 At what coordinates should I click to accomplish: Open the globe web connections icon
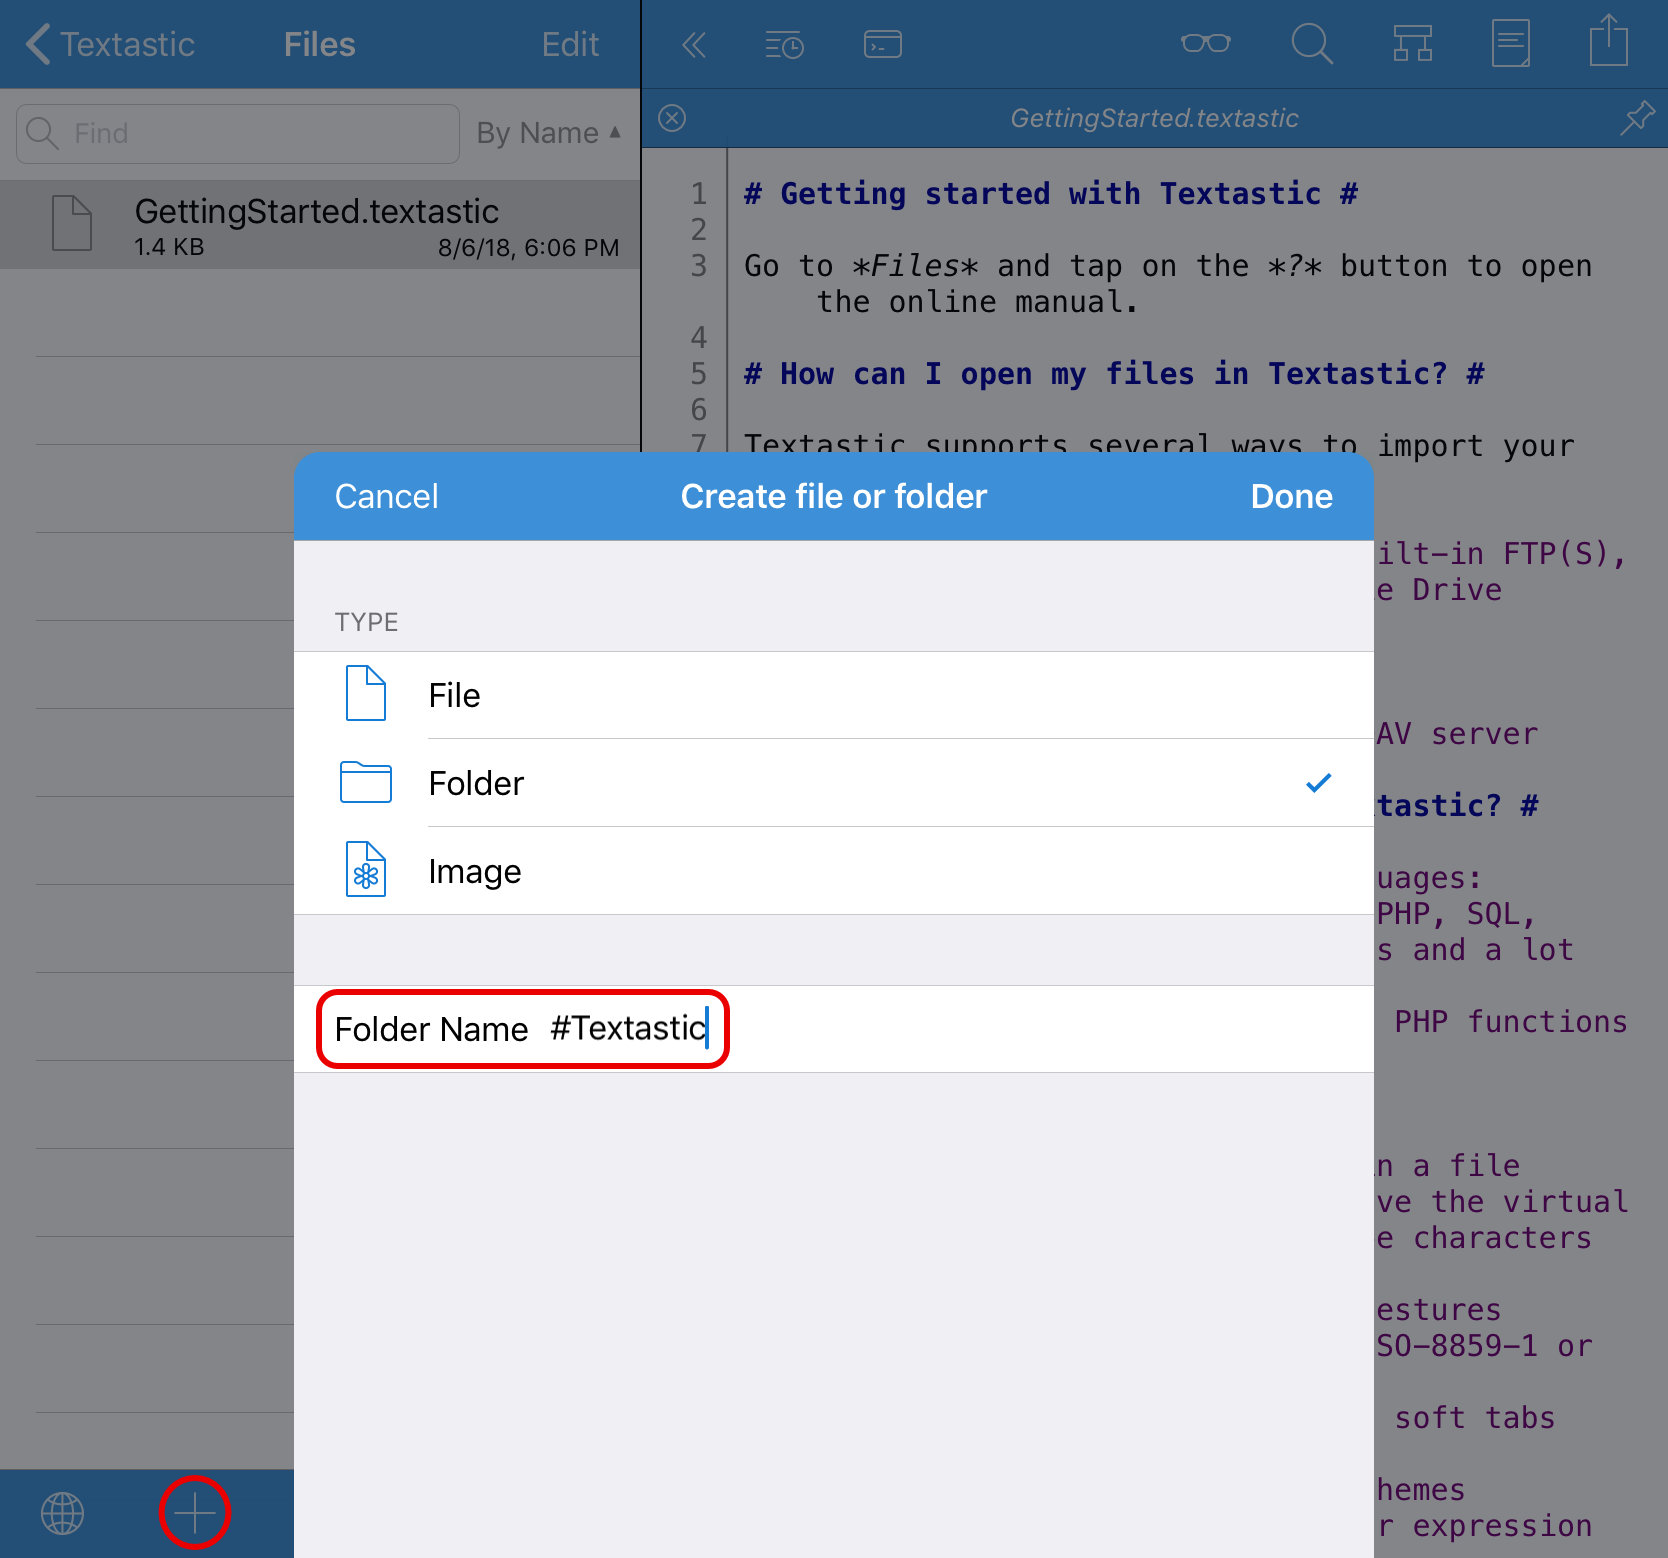[x=62, y=1513]
